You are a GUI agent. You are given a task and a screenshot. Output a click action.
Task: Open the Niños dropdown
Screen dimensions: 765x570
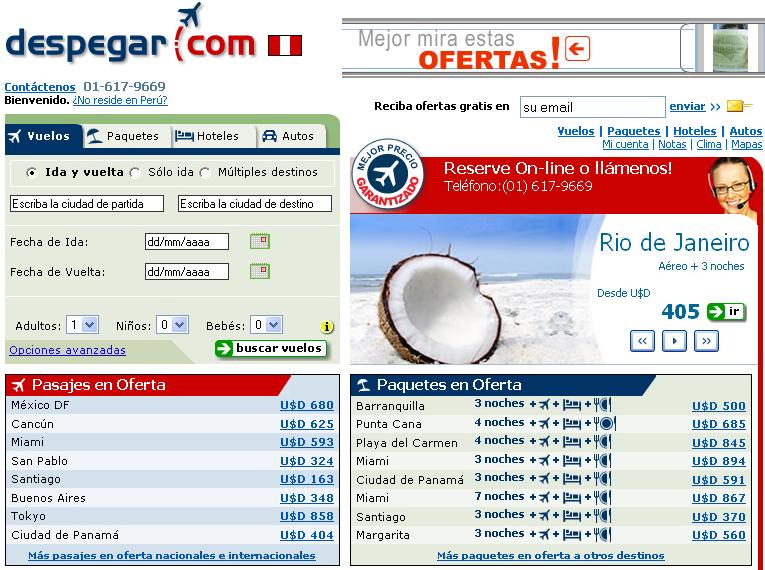[172, 325]
